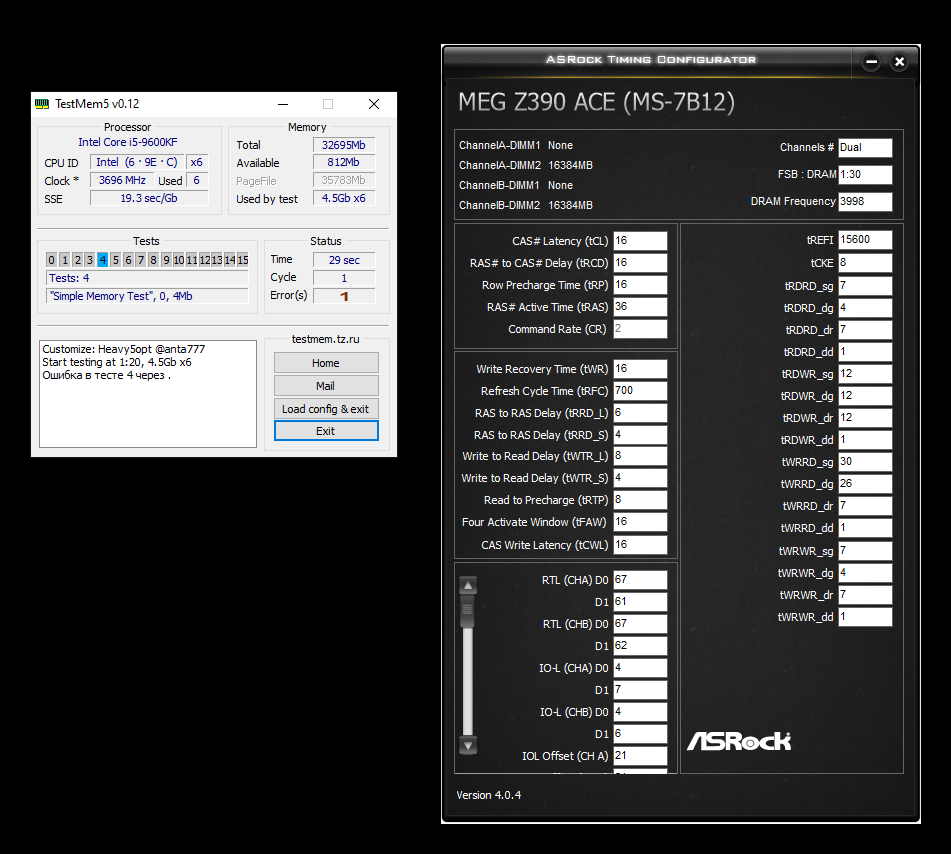The image size is (951, 854).
Task: Click the ASRock logo
Action: click(739, 741)
